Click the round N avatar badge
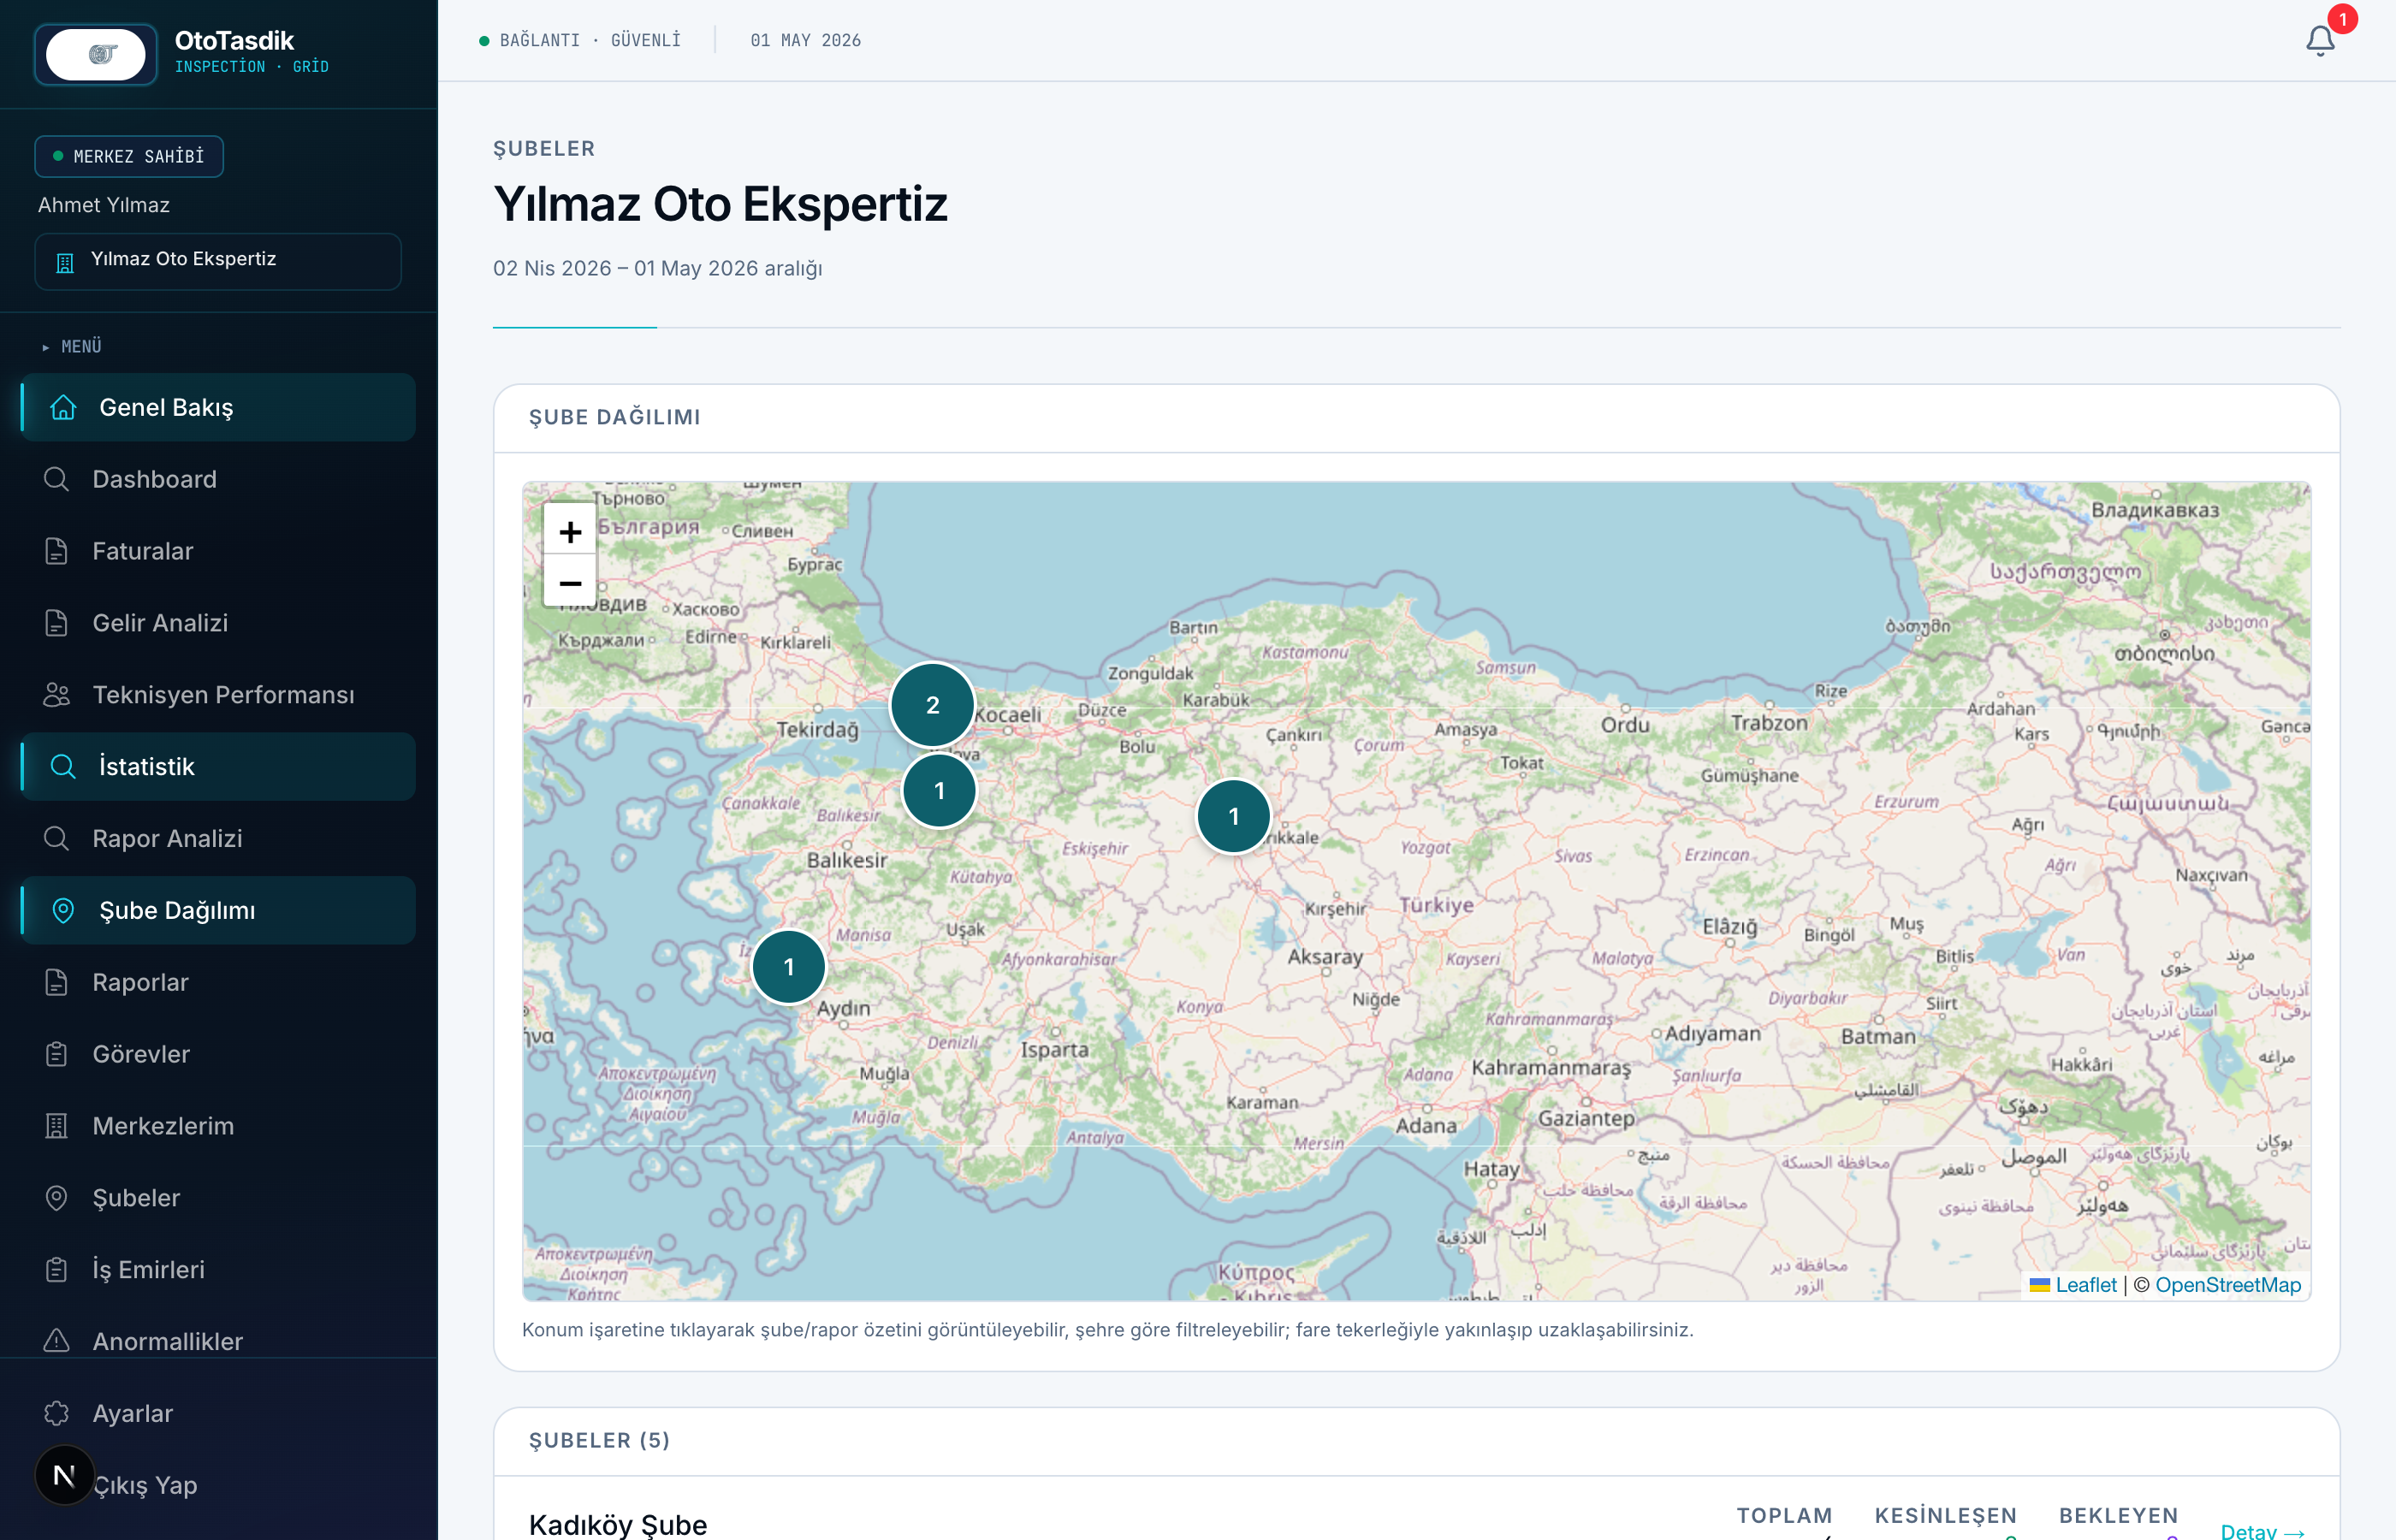2396x1540 pixels. pos(65,1475)
